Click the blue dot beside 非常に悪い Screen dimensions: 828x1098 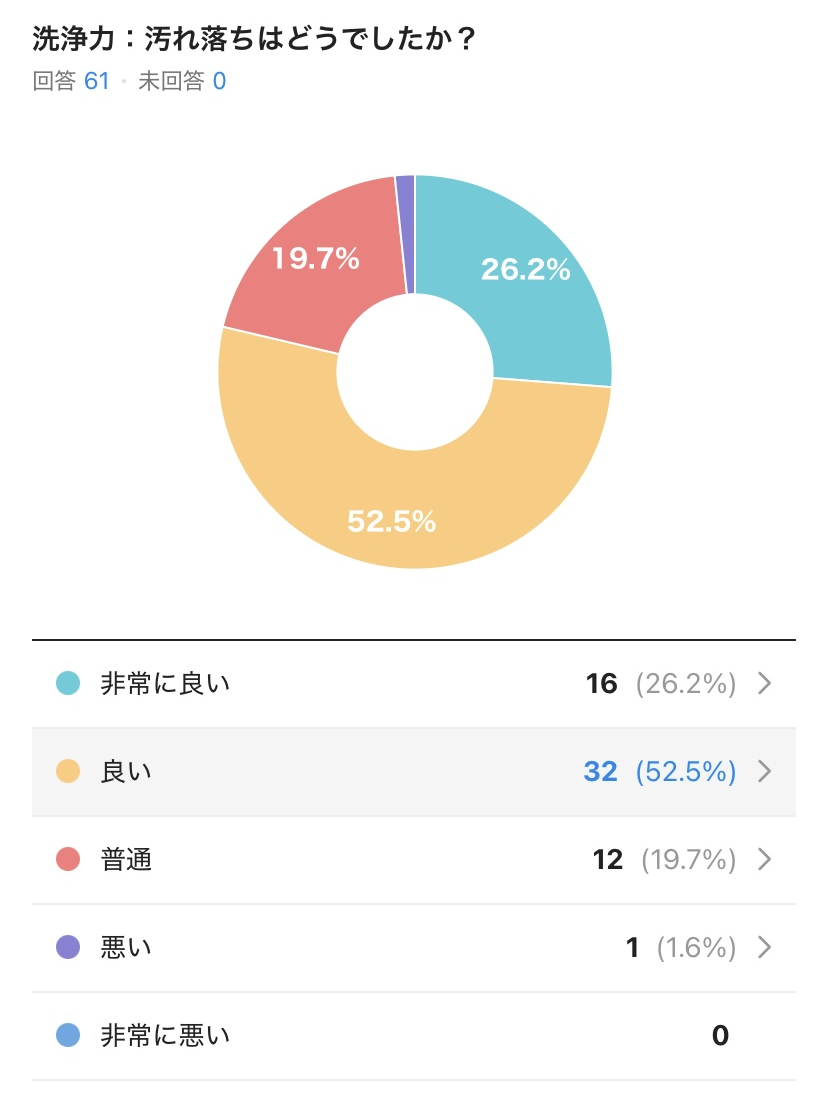tap(68, 1036)
